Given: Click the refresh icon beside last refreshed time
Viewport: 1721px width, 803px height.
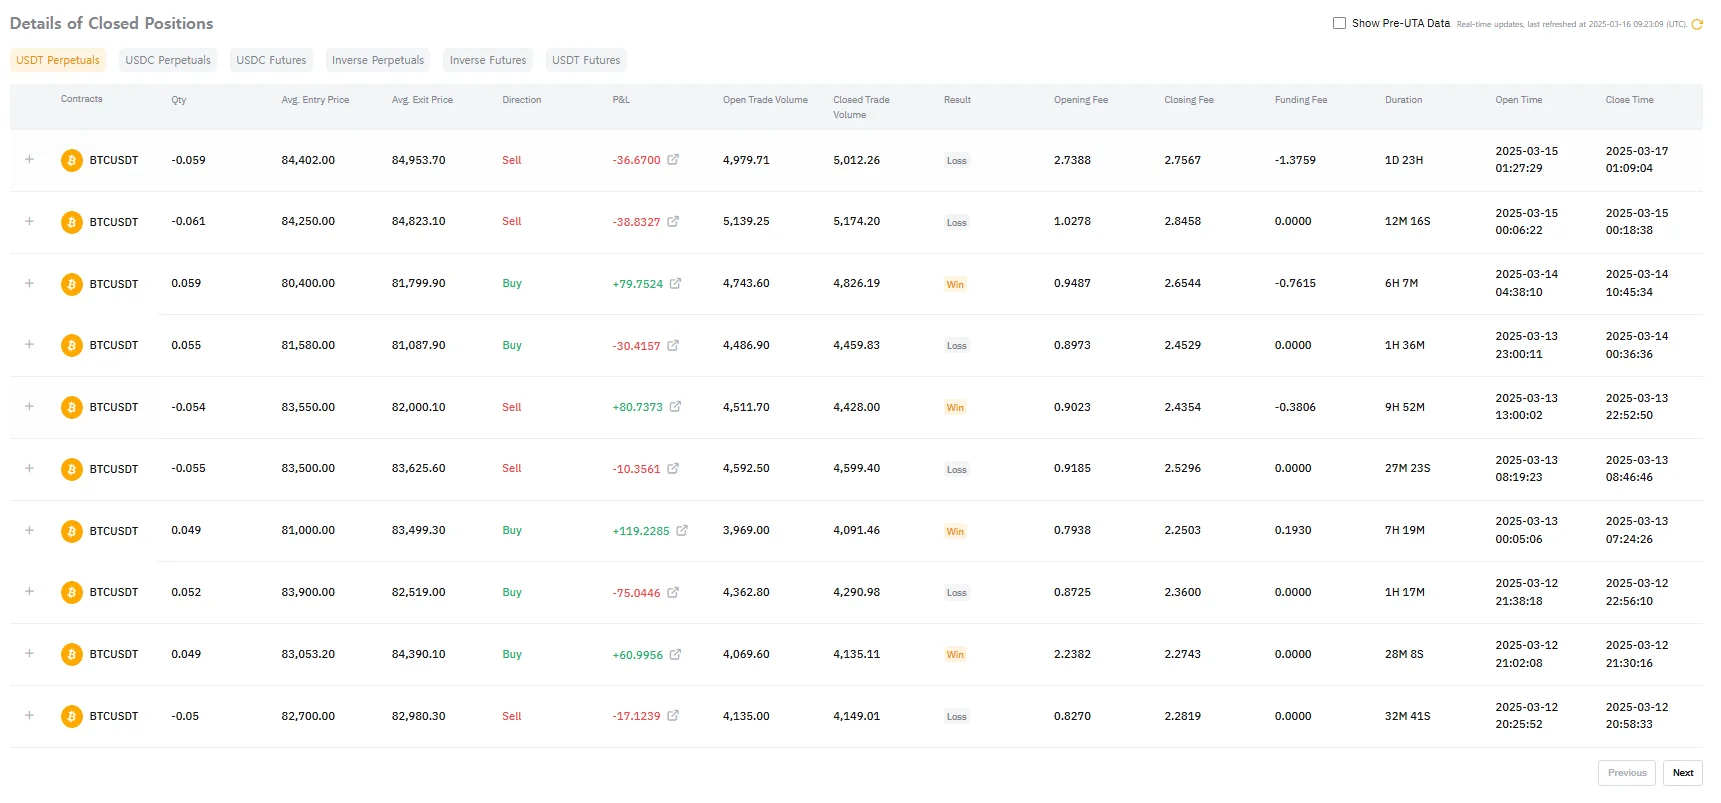Looking at the screenshot, I should pos(1697,24).
